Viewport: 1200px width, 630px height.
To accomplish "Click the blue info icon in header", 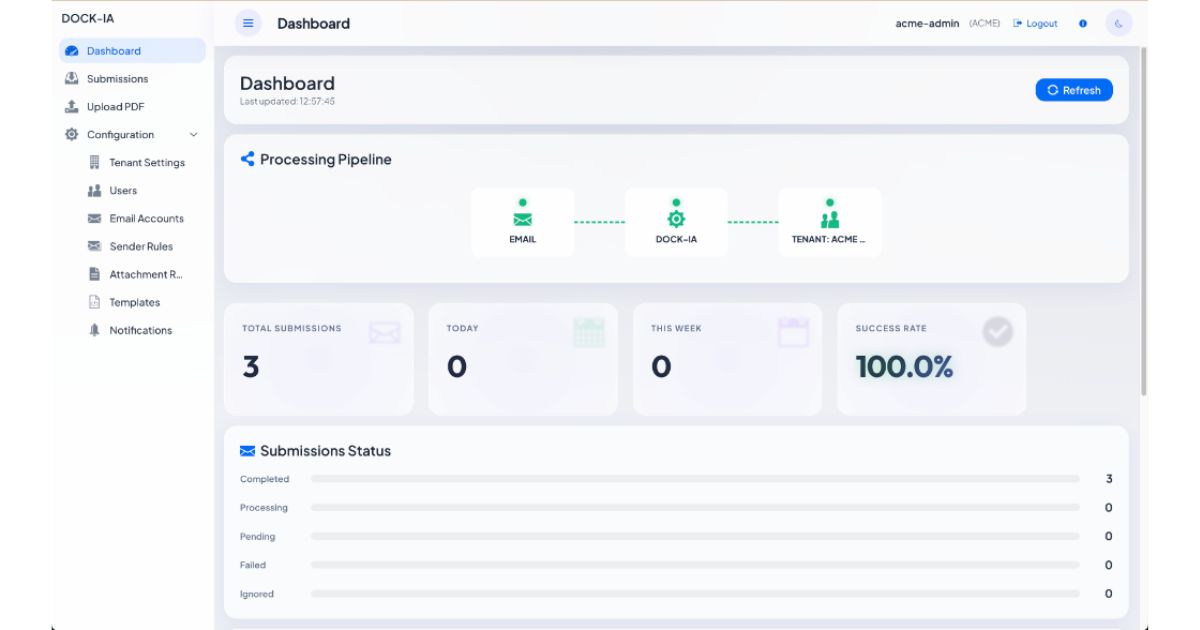I will 1083,23.
